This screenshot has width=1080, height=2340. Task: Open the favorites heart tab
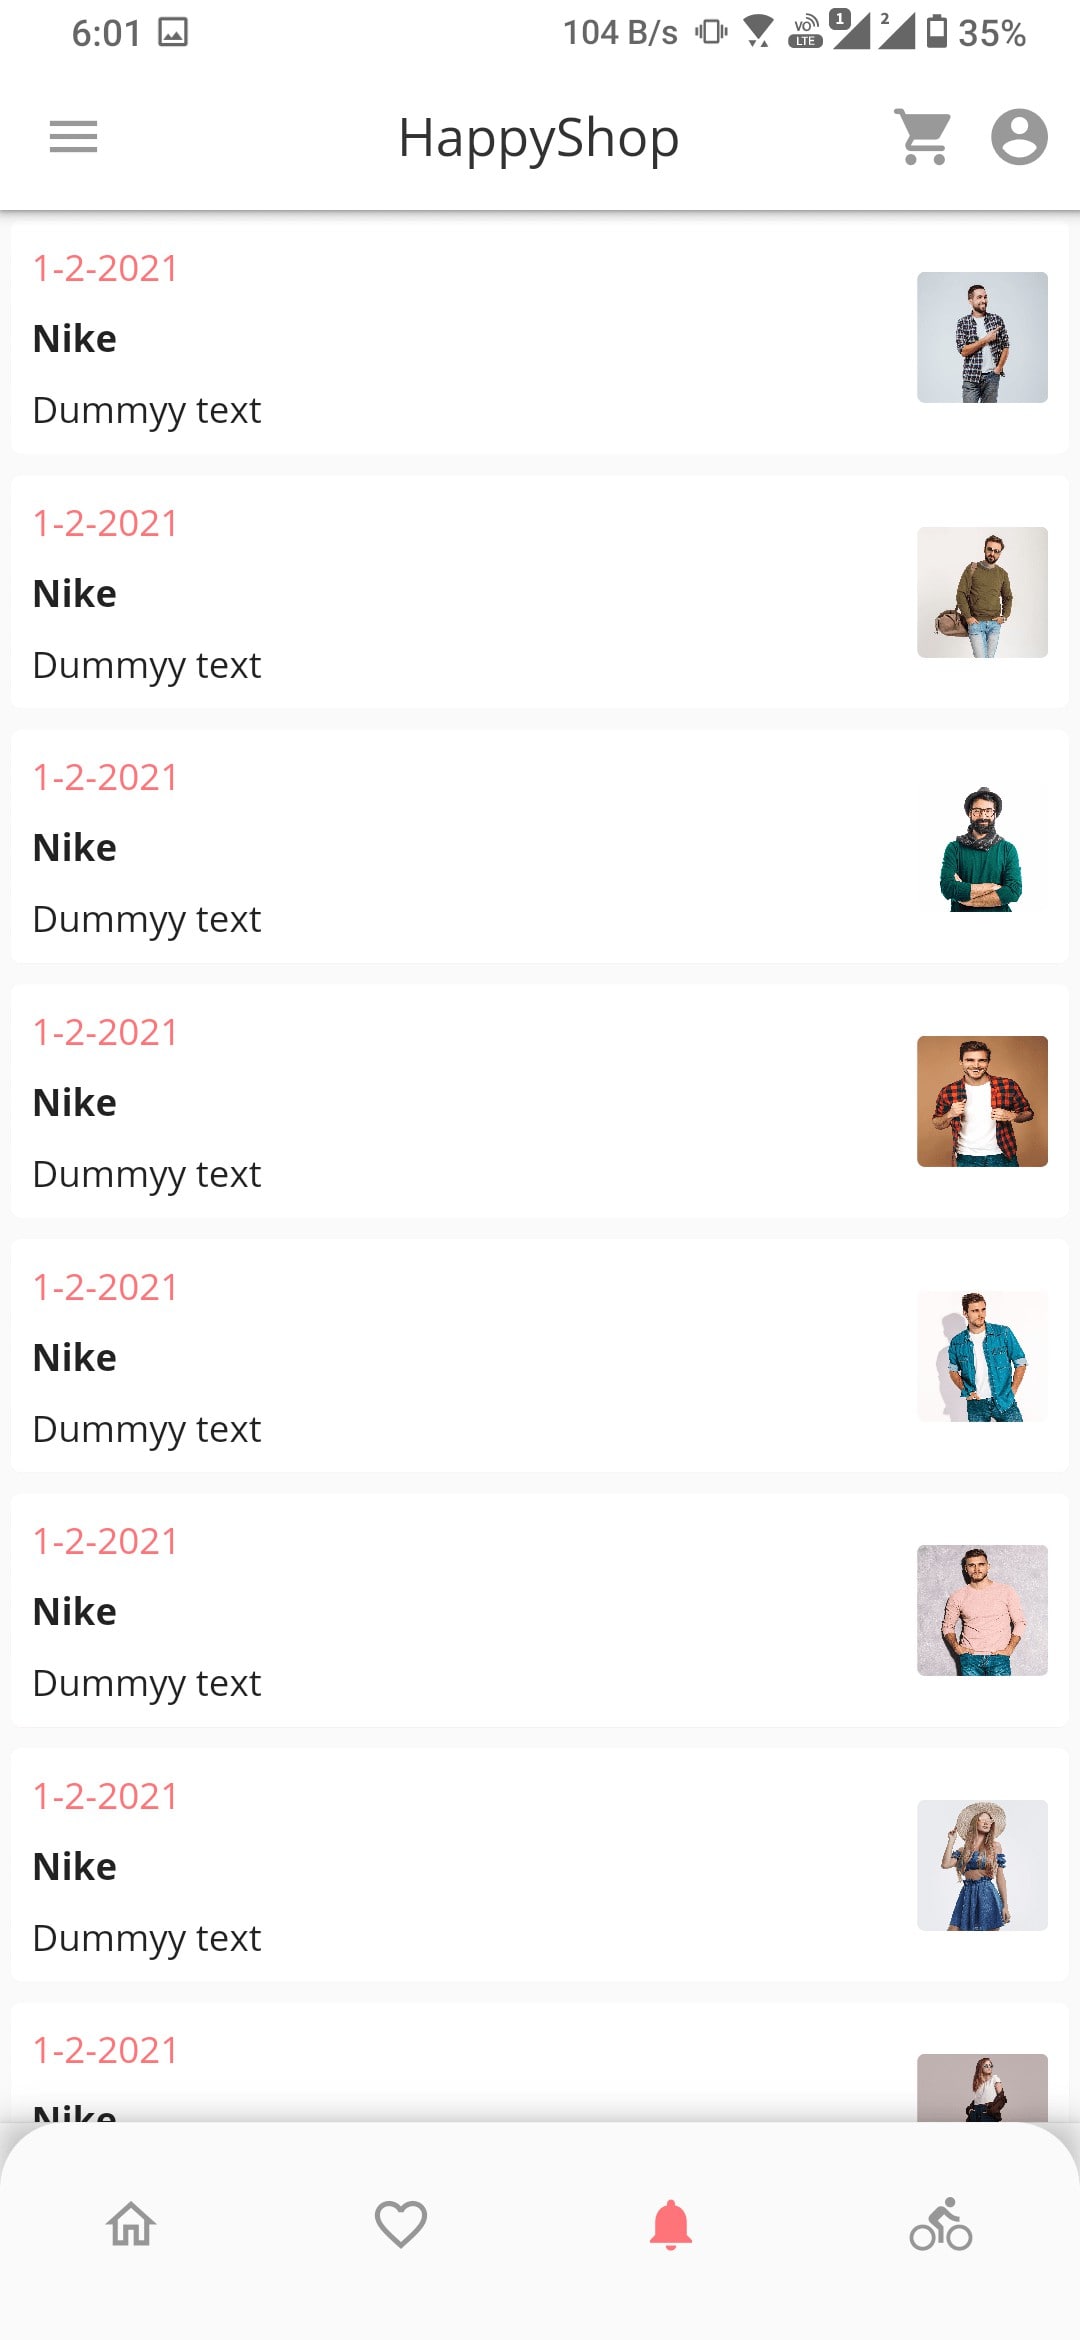(x=401, y=2225)
